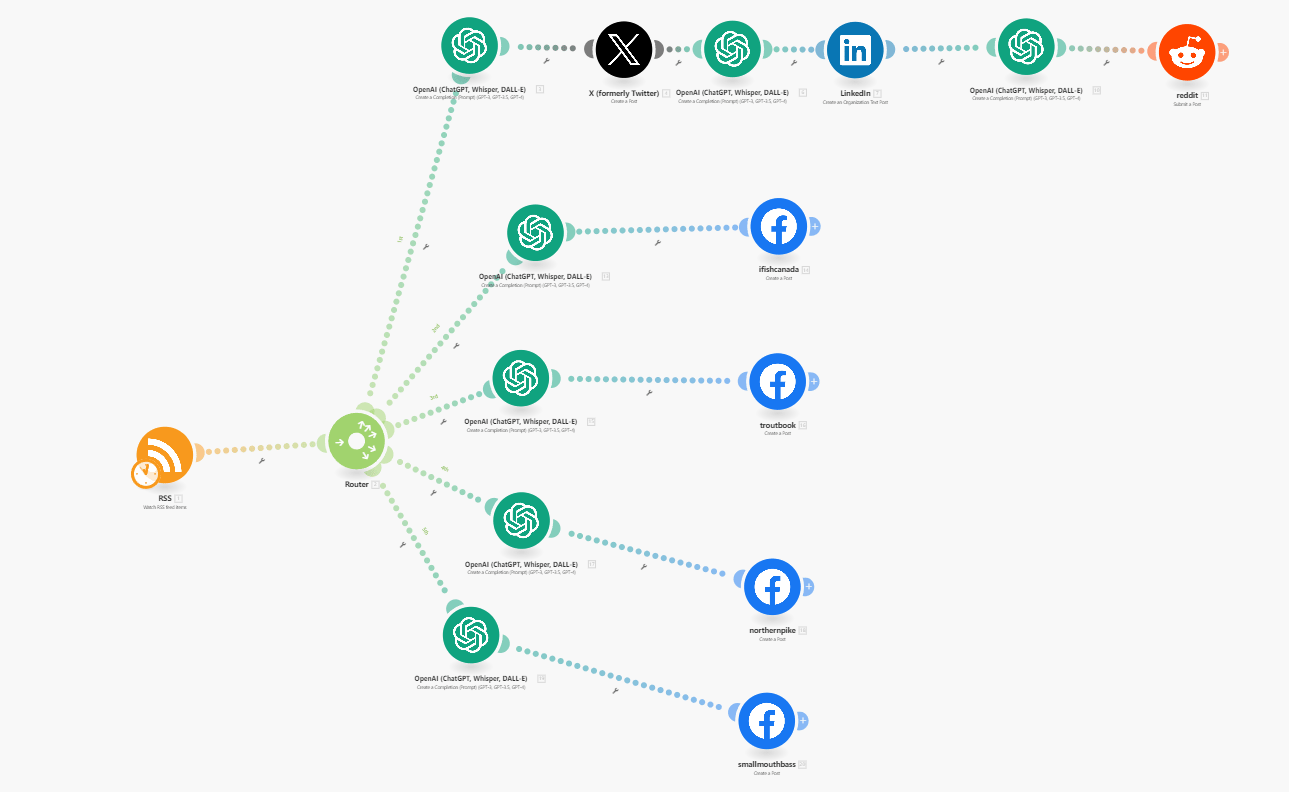Open the schedule clock on the RSS module
1289x792 pixels.
pos(145,474)
